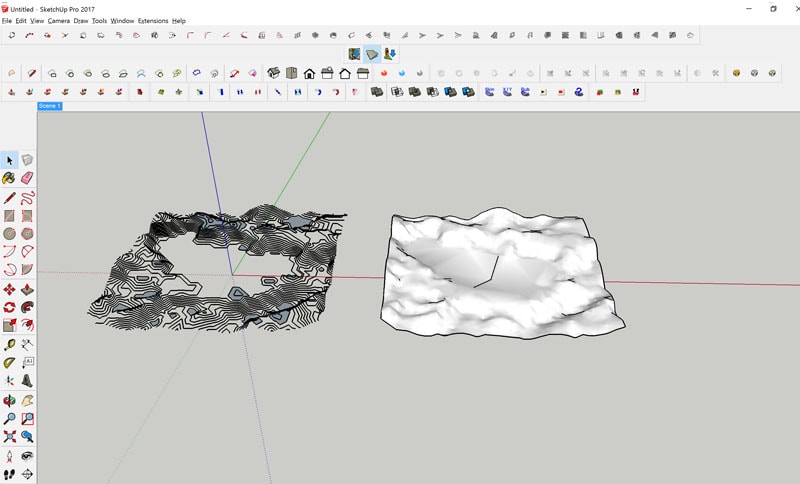Choose the Tape Measure tool

[9, 345]
